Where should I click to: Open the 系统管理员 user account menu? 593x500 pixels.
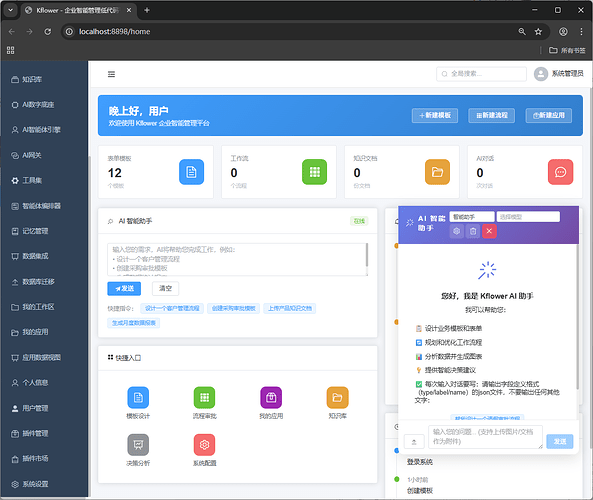(x=559, y=74)
